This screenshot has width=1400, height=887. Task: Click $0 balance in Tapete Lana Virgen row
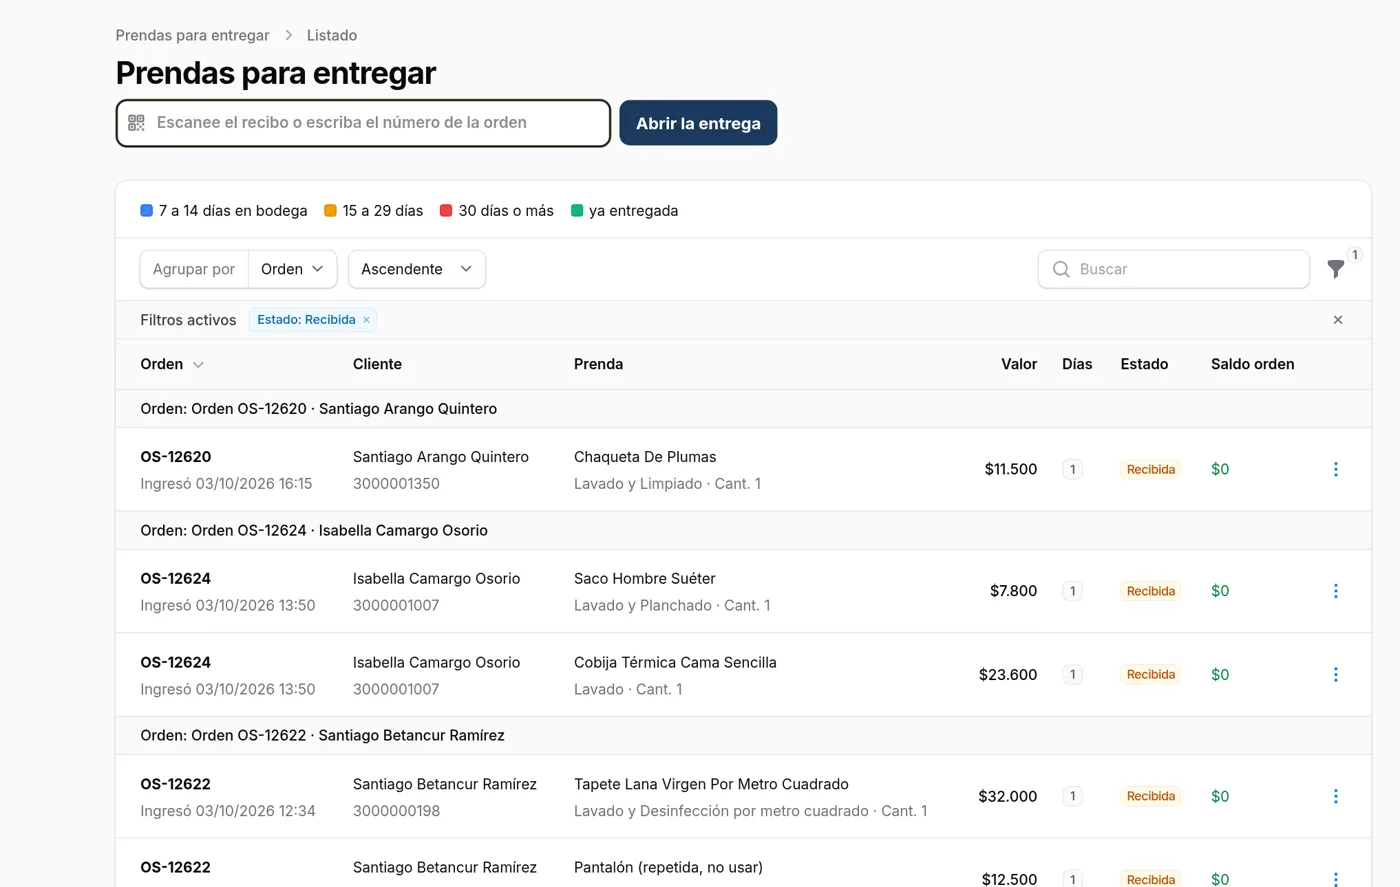point(1220,796)
